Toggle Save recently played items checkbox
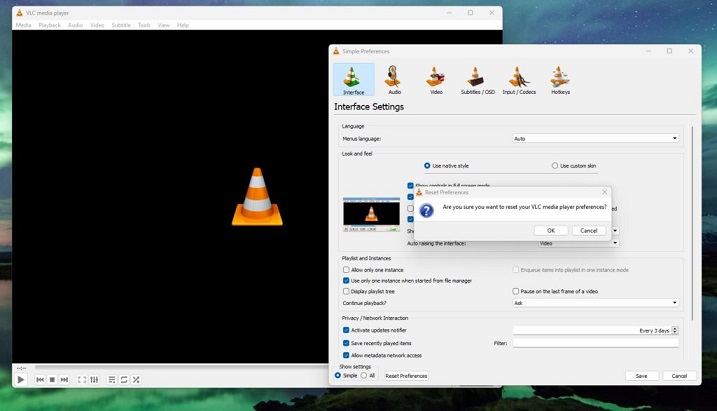 click(x=346, y=343)
